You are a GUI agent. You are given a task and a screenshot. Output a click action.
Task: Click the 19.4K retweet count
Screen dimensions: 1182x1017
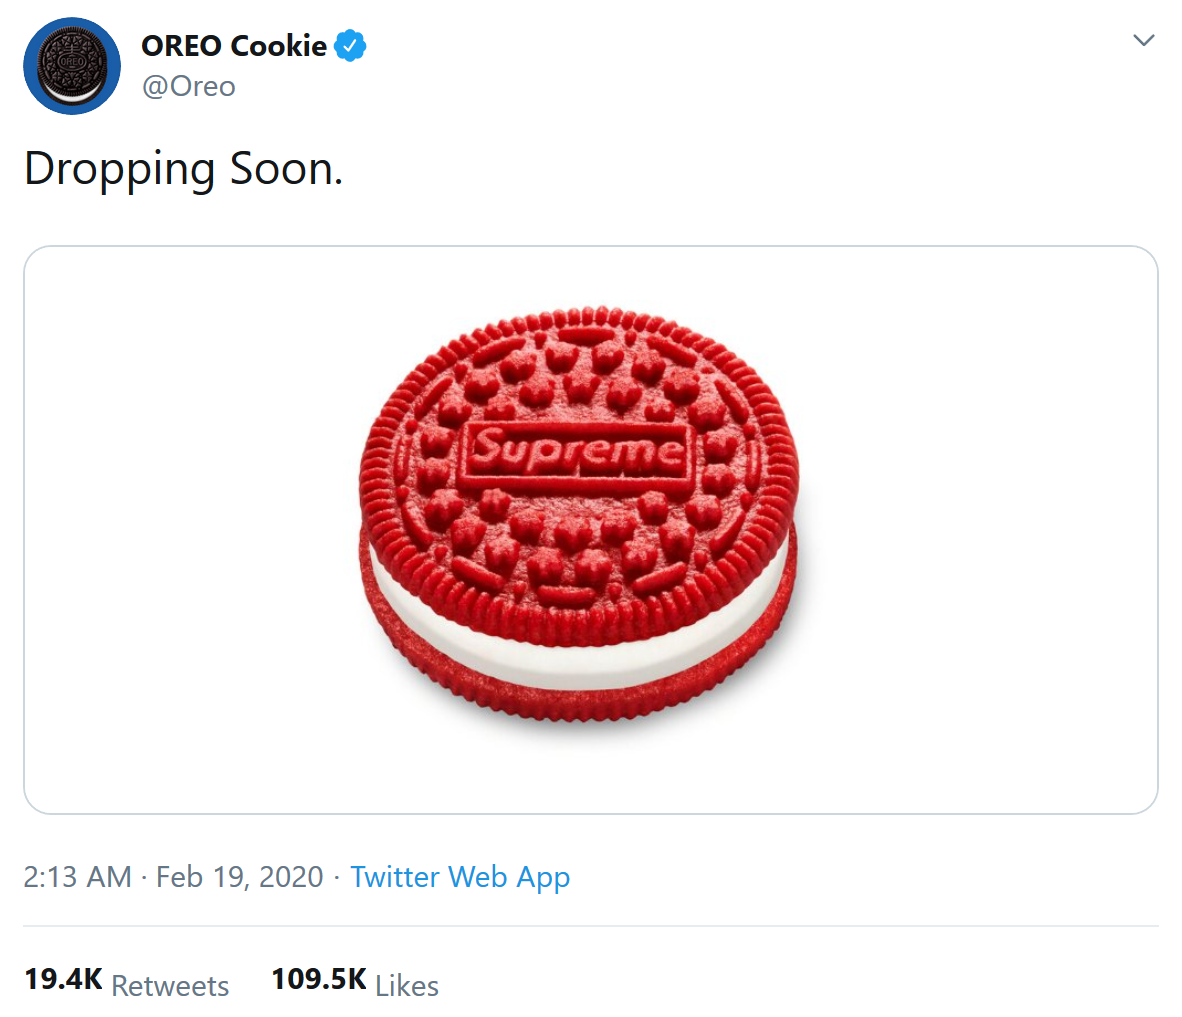tap(63, 979)
